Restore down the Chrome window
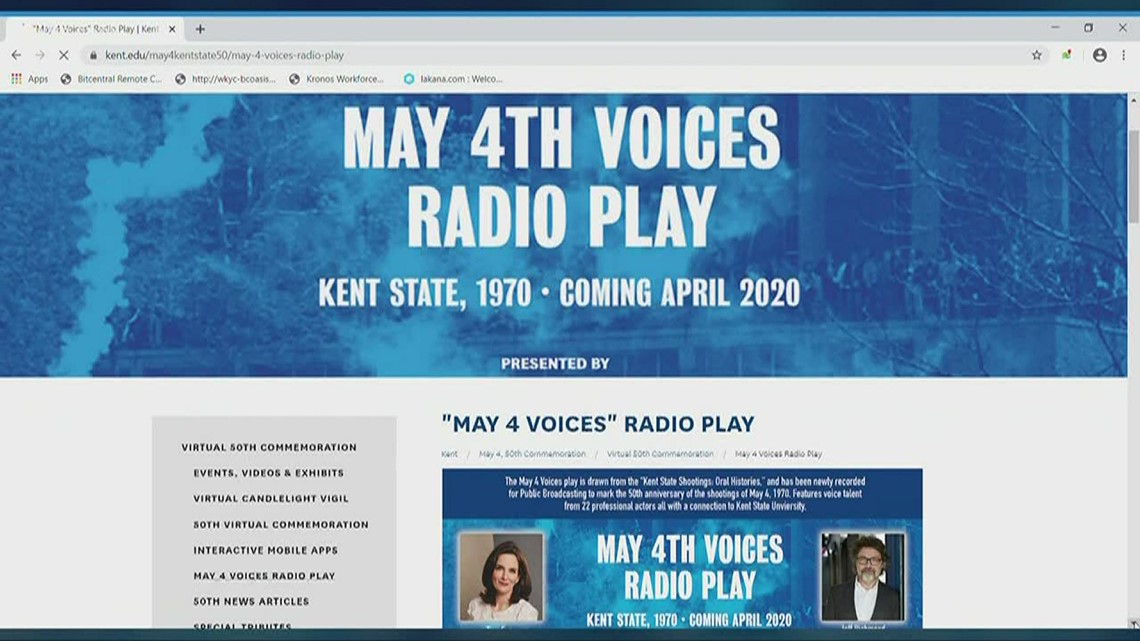Image resolution: width=1140 pixels, height=641 pixels. click(1088, 28)
